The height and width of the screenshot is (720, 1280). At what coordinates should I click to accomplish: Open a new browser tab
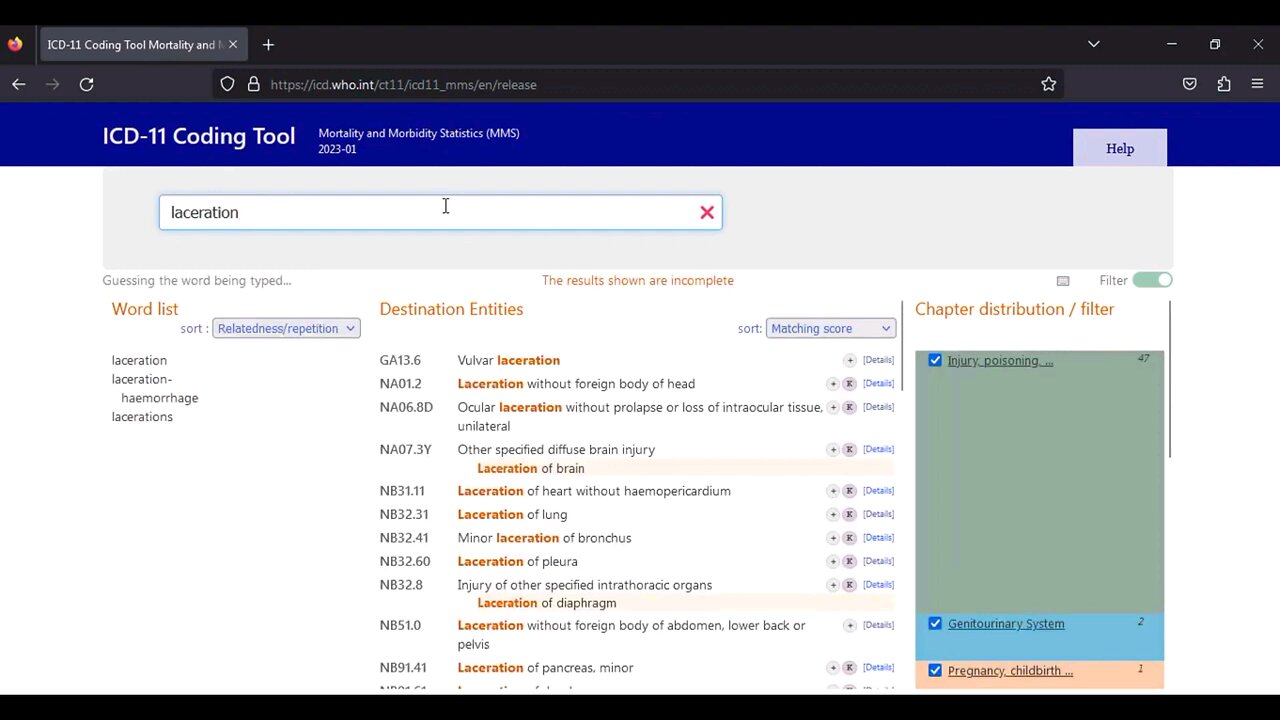(268, 45)
